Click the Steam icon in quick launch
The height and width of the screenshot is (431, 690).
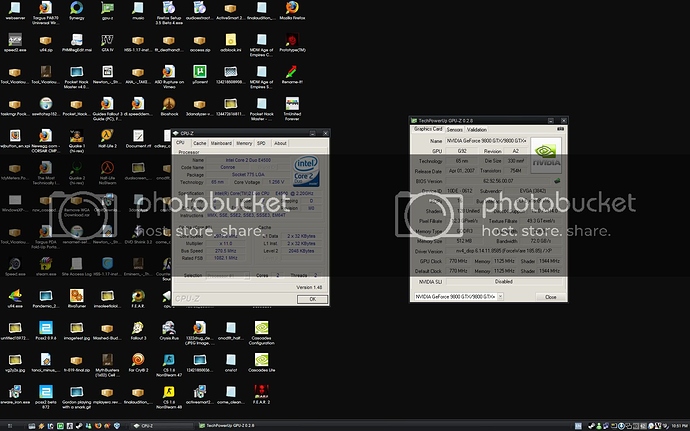[78, 426]
